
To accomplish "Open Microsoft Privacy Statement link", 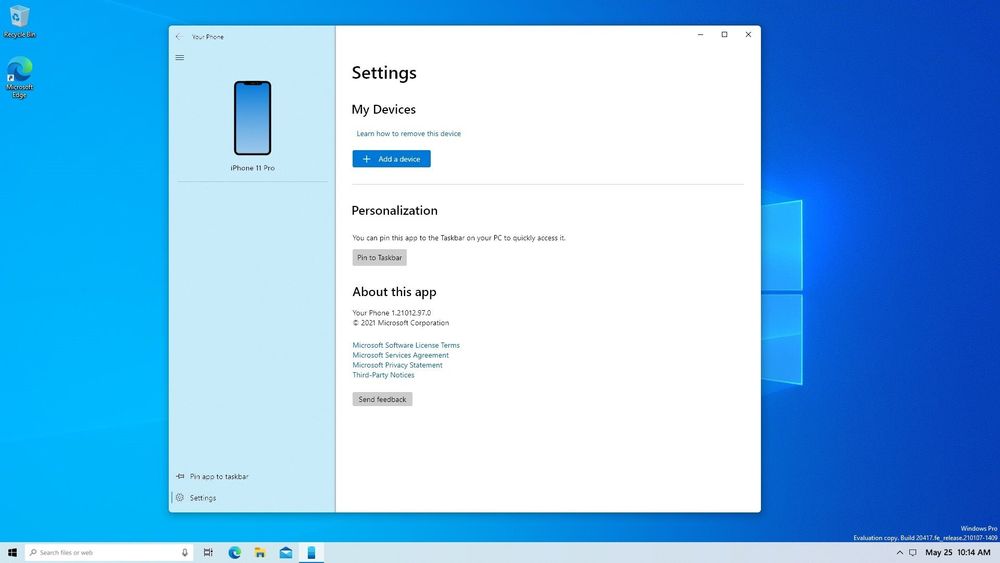I will coord(397,365).
